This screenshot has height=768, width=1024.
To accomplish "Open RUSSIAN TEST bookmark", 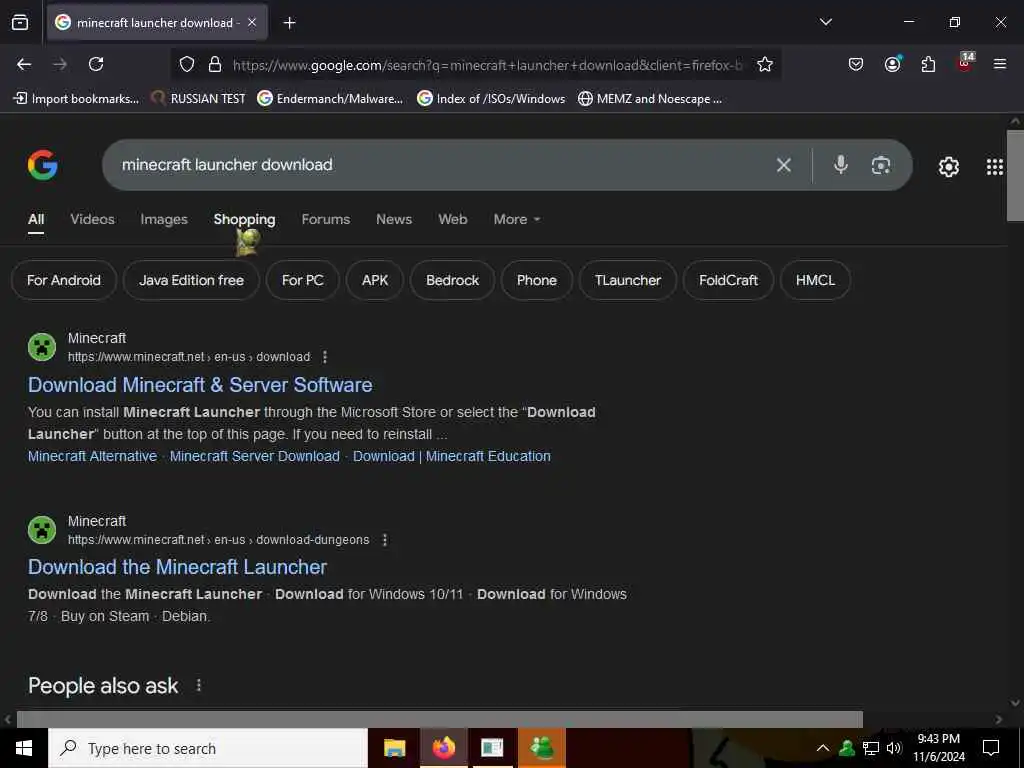I will click(198, 99).
